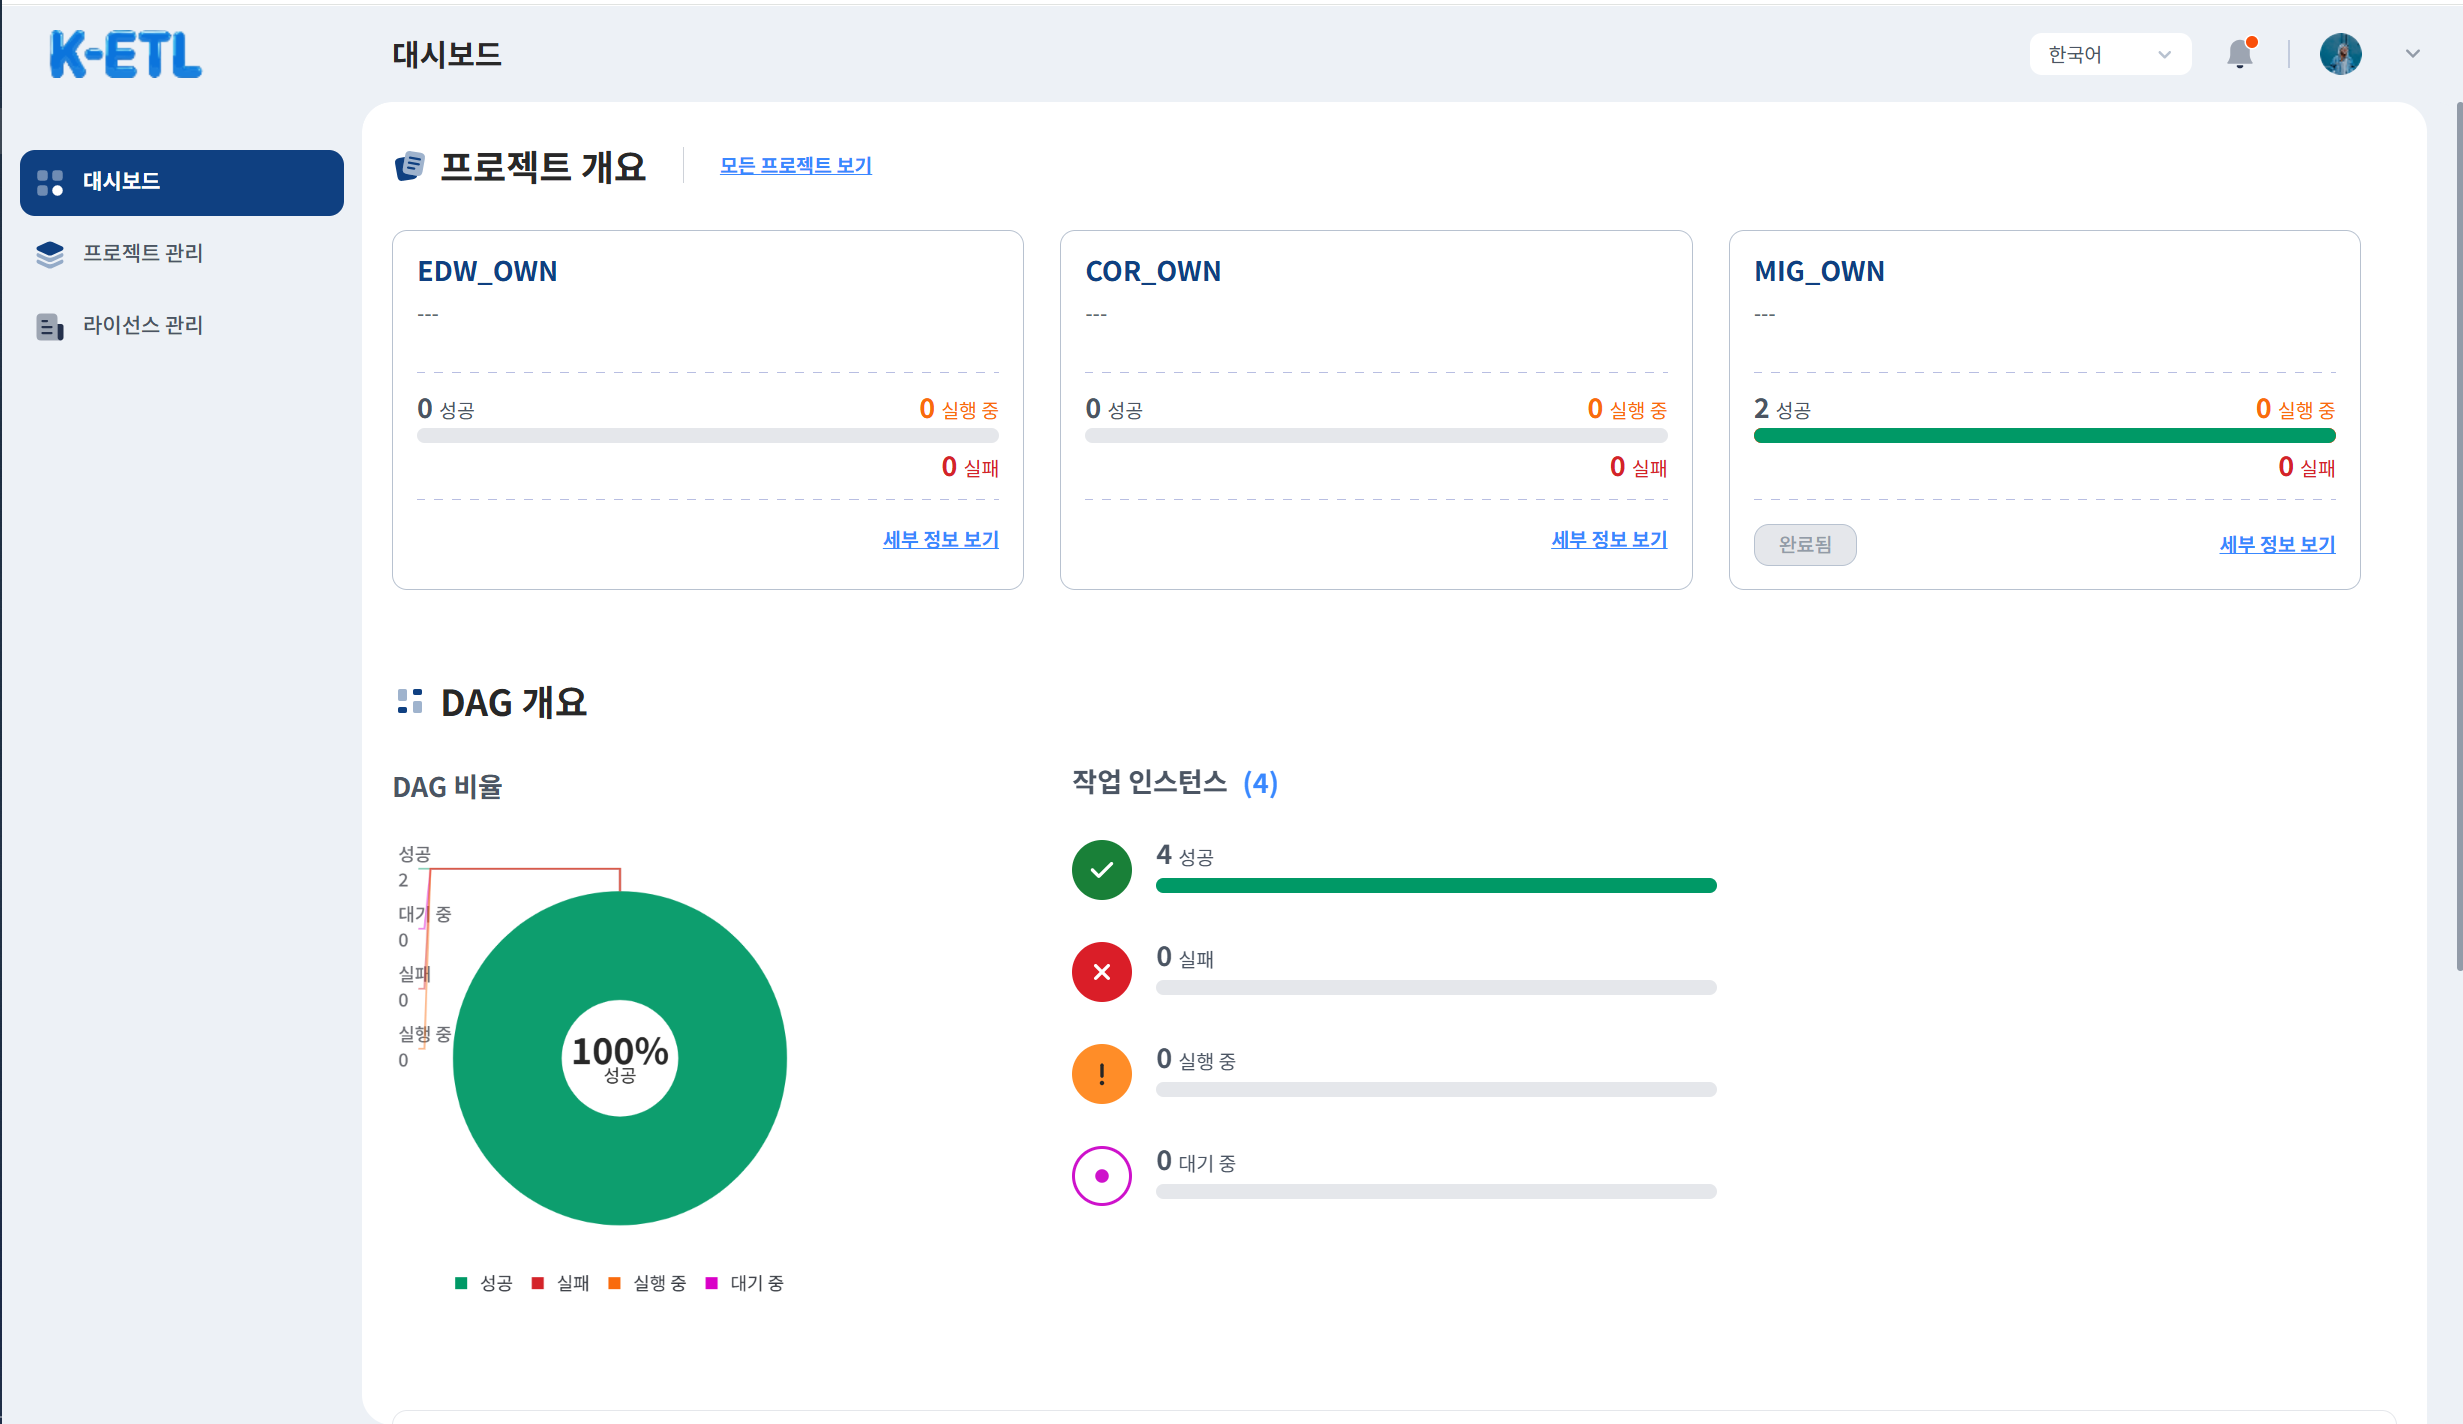Toggle the 대기 중 legend swatch
Screen dimensions: 2463x1424
pyautogui.click(x=712, y=1283)
